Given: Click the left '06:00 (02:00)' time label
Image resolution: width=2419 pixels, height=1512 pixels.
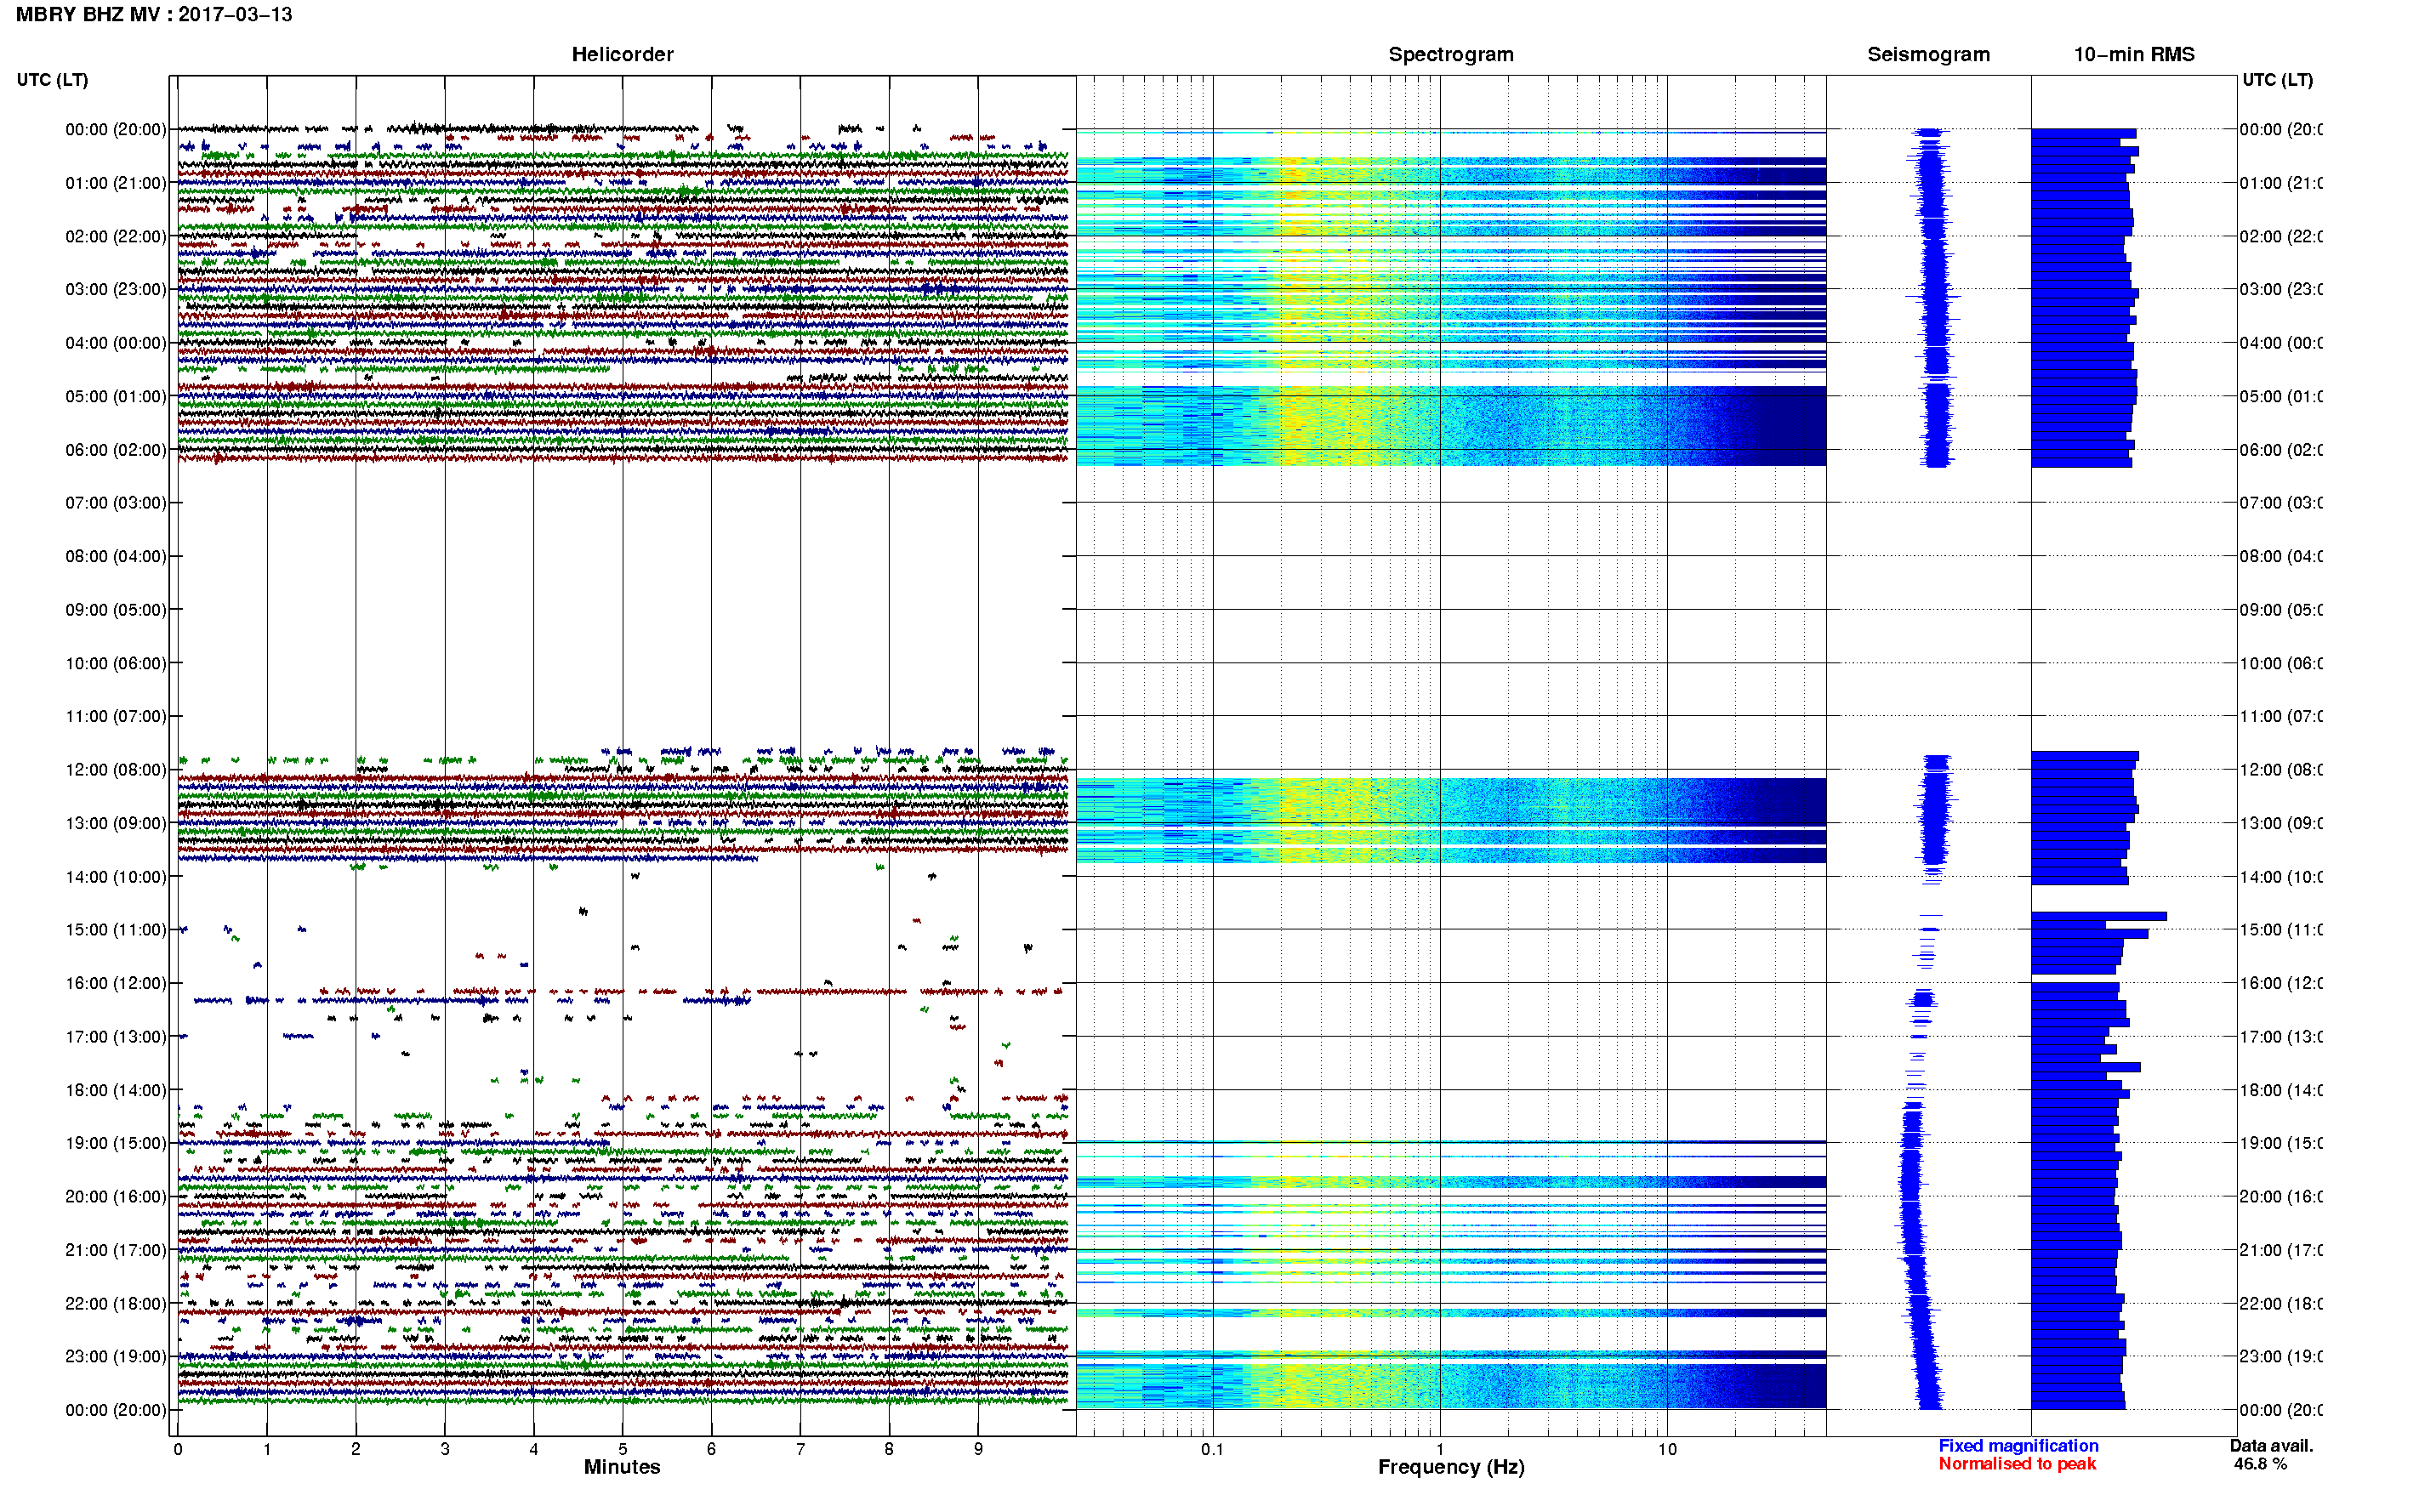Looking at the screenshot, I should [x=116, y=450].
